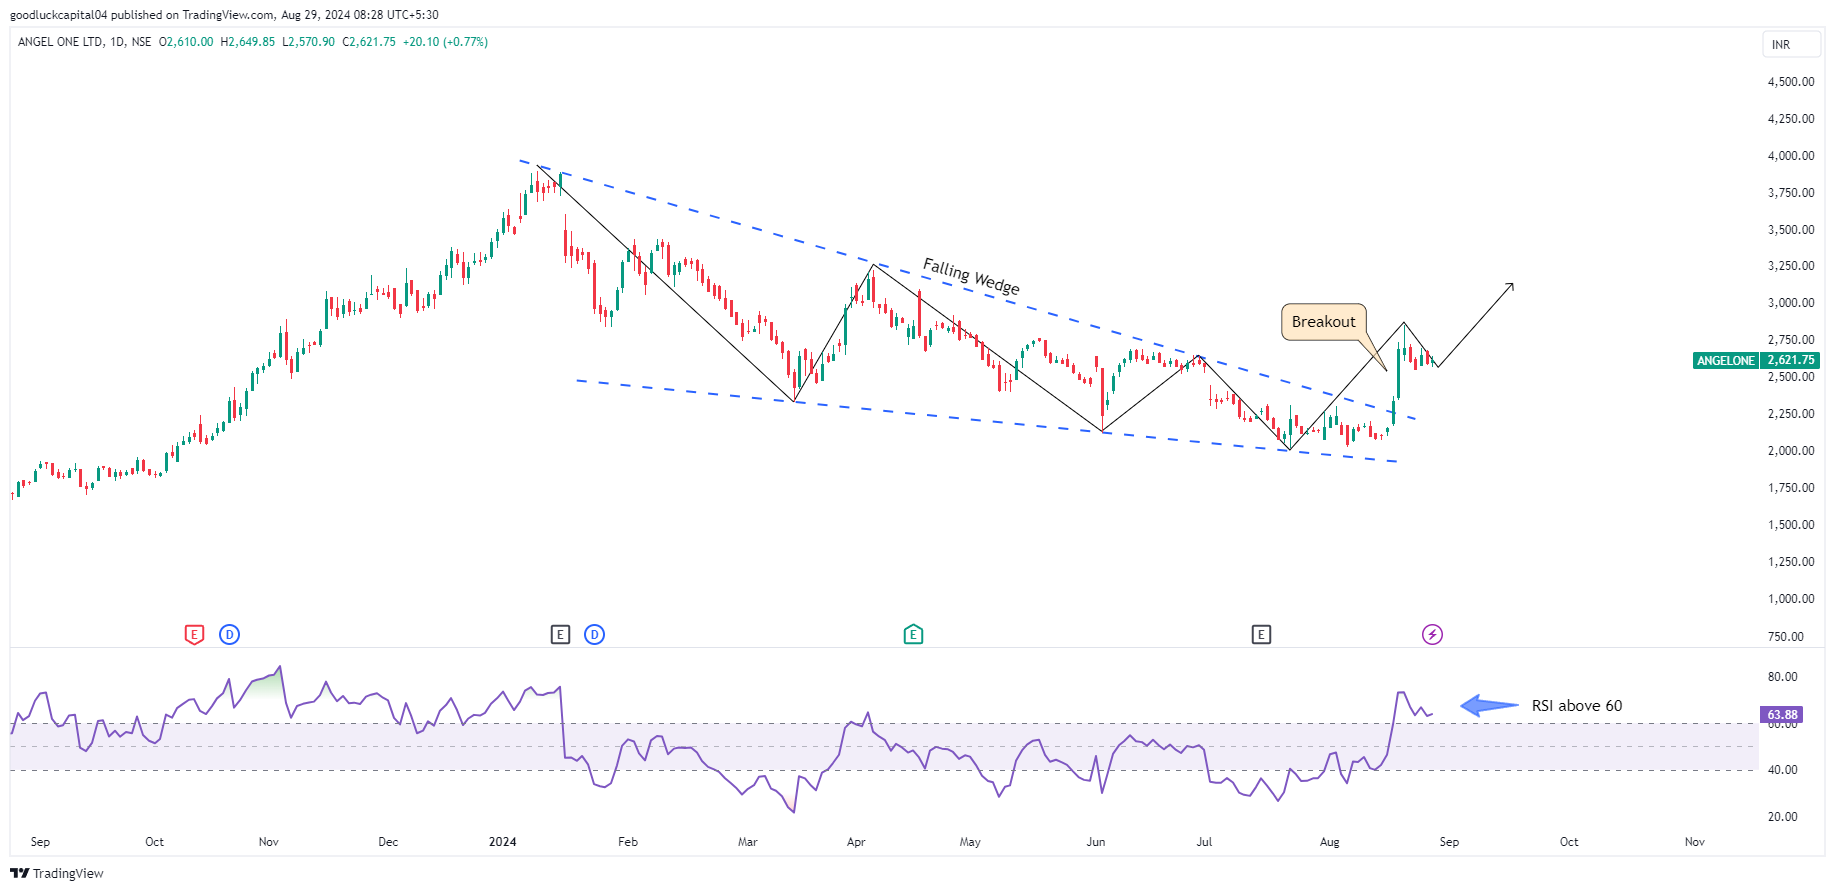The image size is (1835, 891).
Task: Click the 2024 year label on the time axis
Action: pyautogui.click(x=503, y=842)
